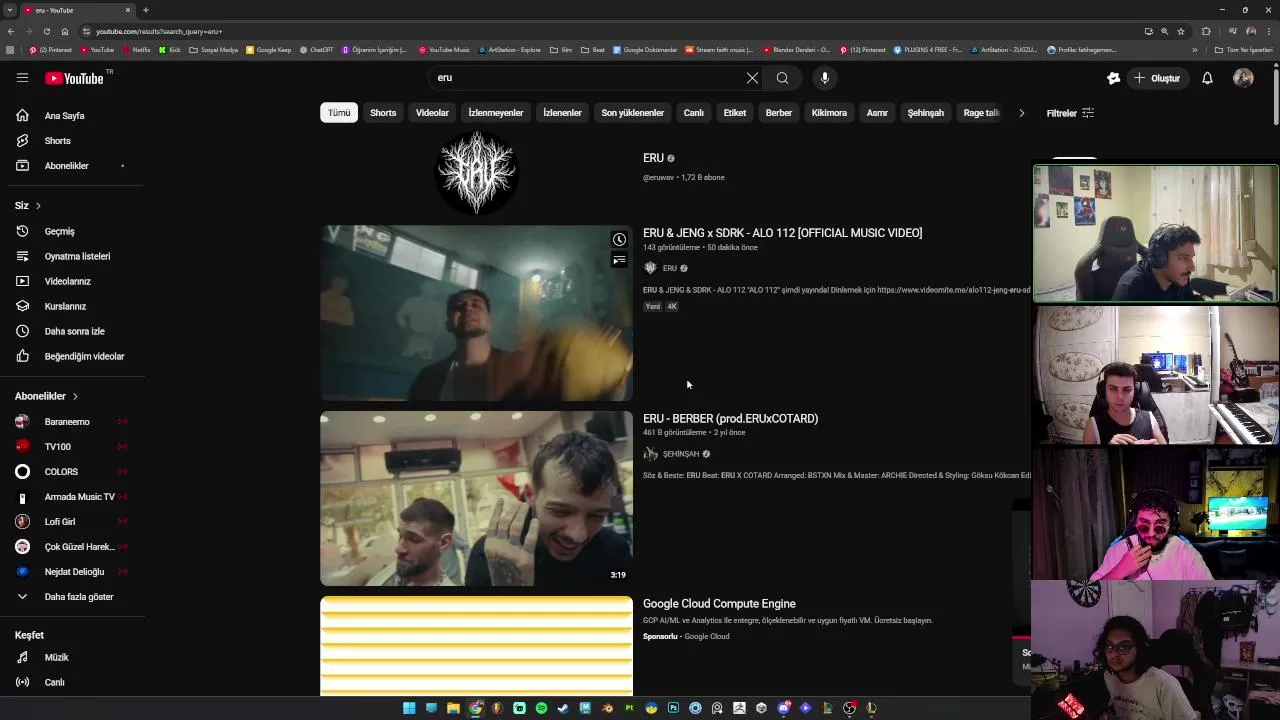Open Spotify from the taskbar
1280x720 pixels.
tap(541, 708)
